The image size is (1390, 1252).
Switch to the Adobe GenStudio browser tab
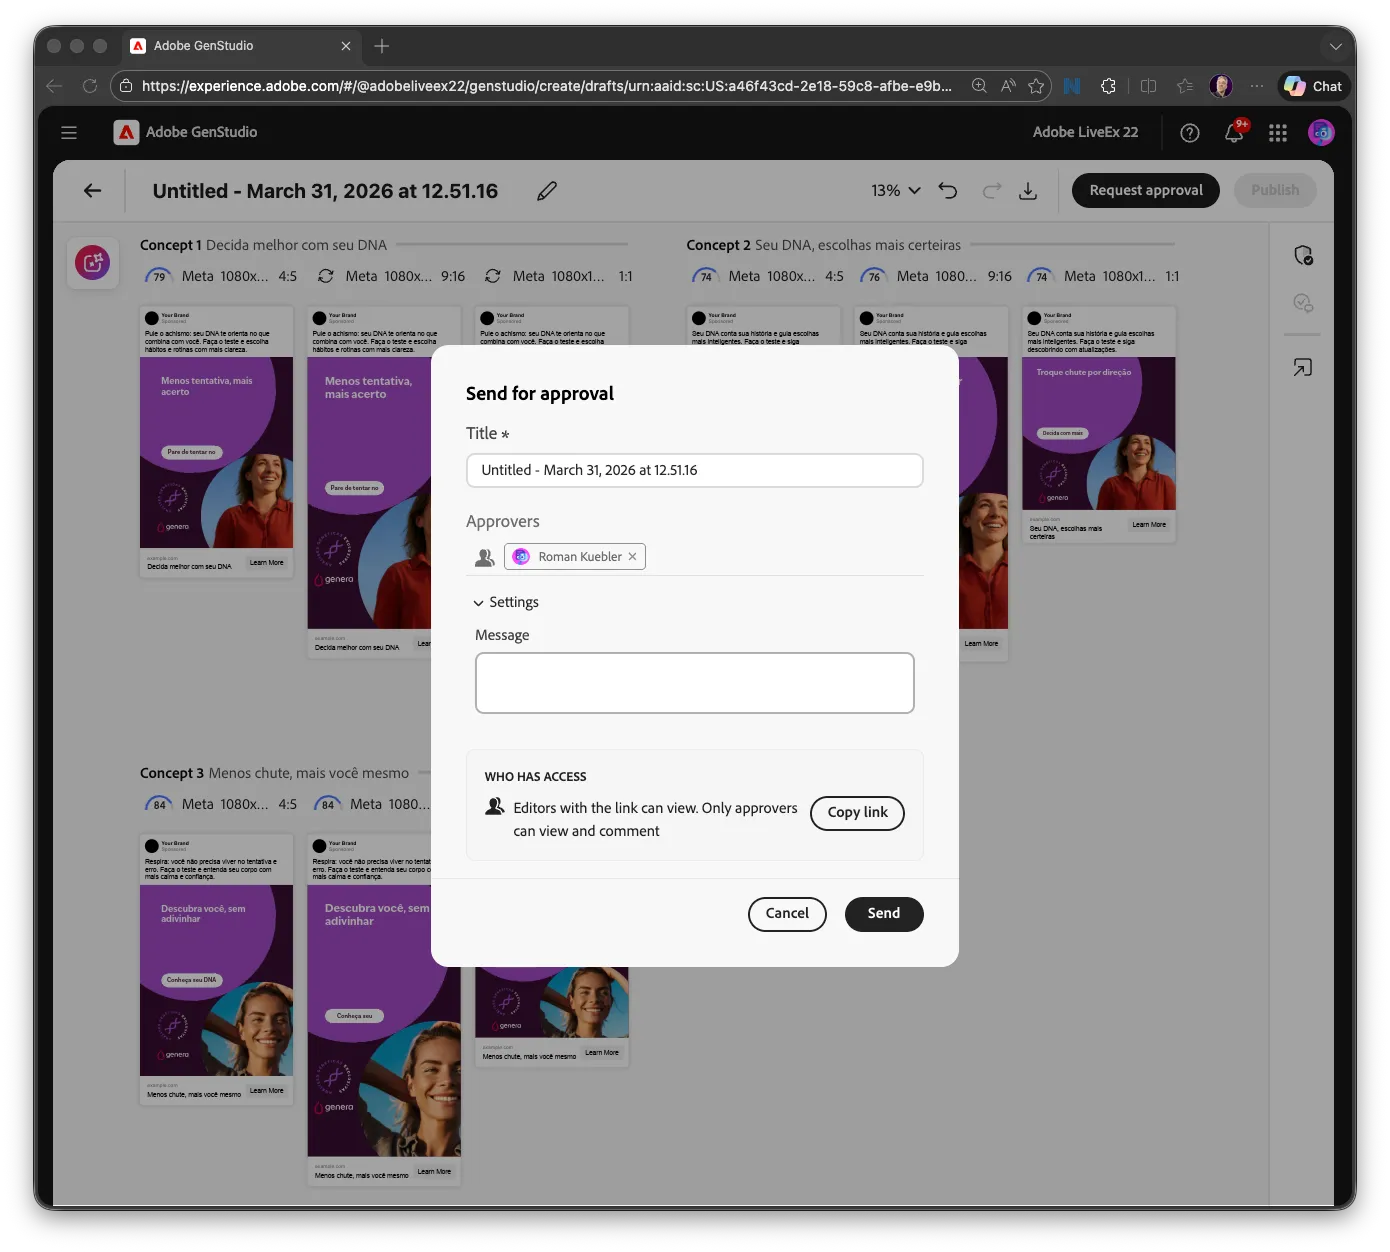pyautogui.click(x=240, y=46)
